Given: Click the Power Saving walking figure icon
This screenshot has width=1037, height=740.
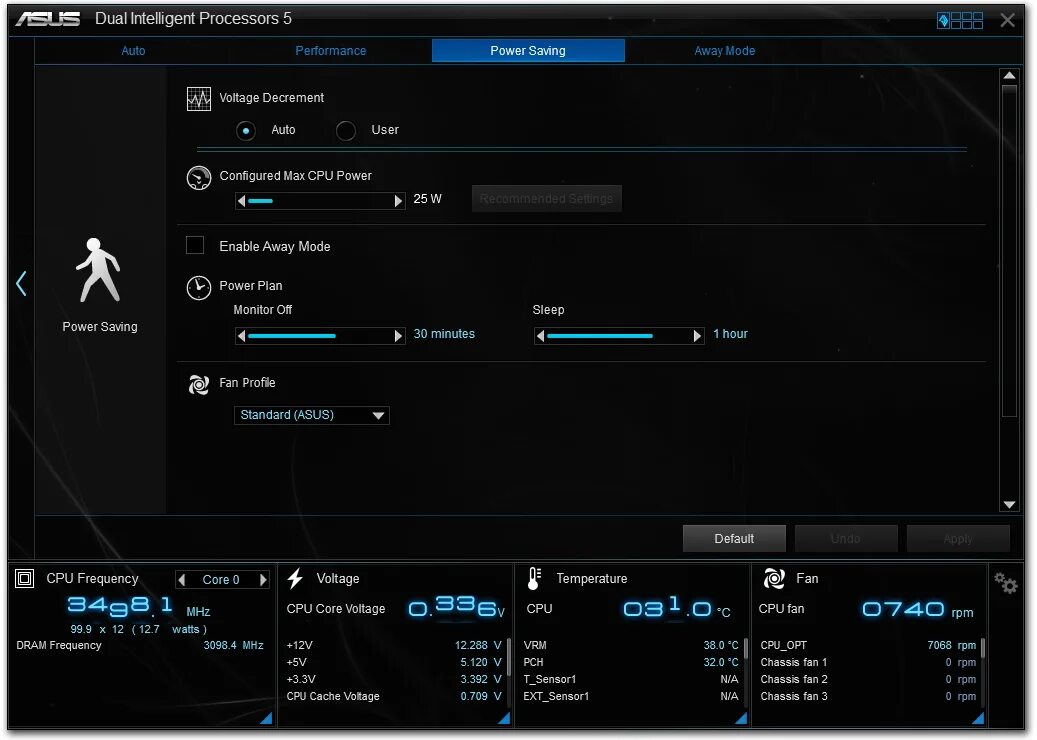Looking at the screenshot, I should pos(99,271).
